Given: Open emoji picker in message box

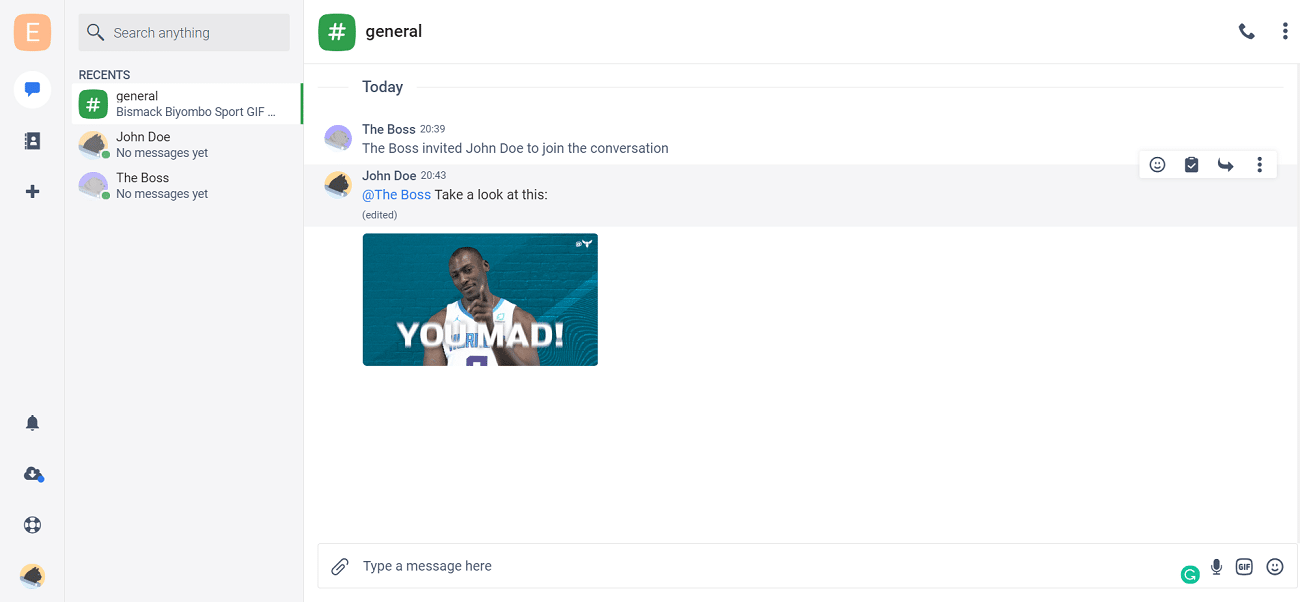Looking at the screenshot, I should 1275,567.
